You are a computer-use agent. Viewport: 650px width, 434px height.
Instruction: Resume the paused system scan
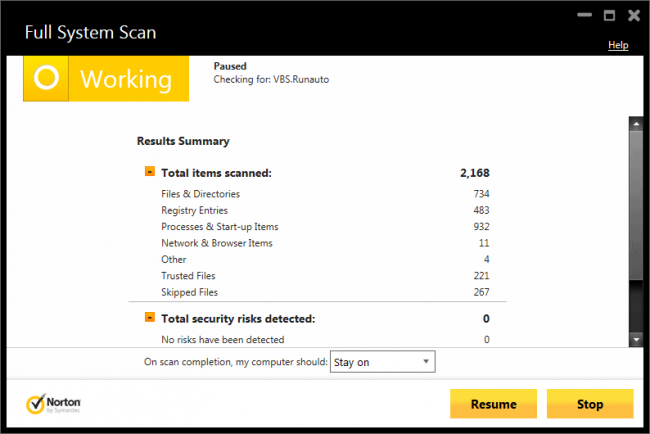click(x=493, y=404)
